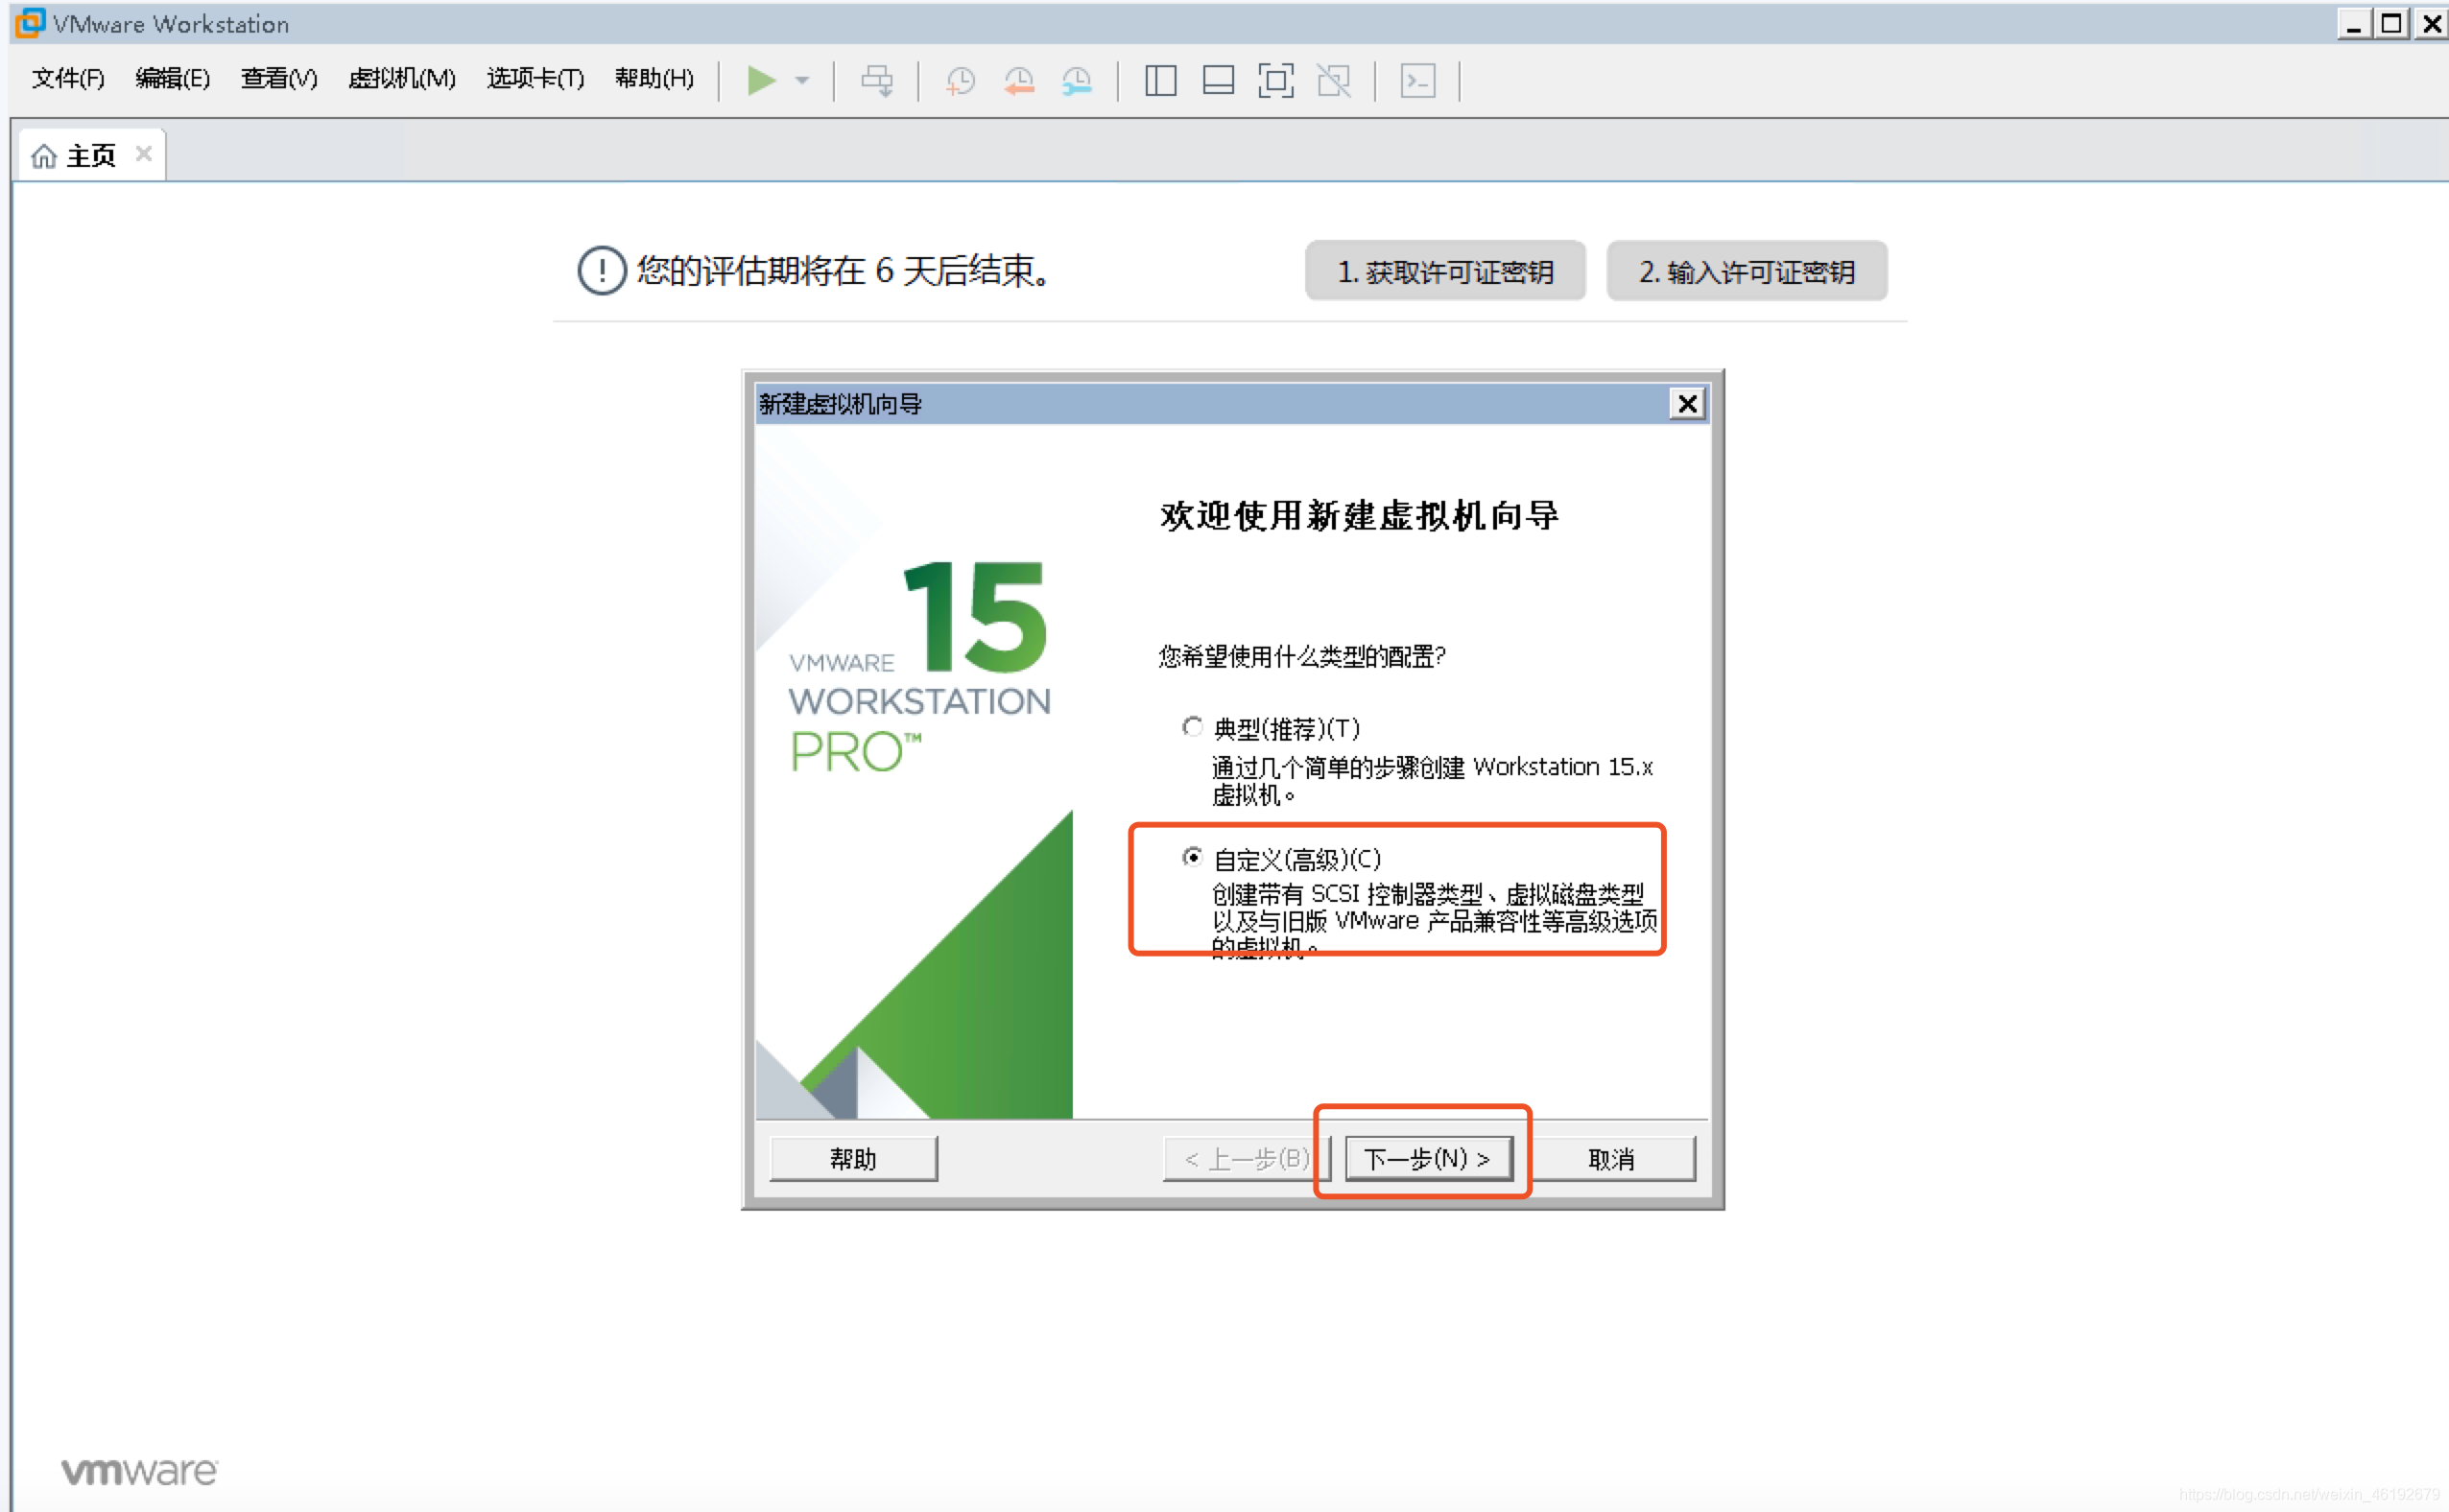Click the 帮助 button in wizard

853,1158
